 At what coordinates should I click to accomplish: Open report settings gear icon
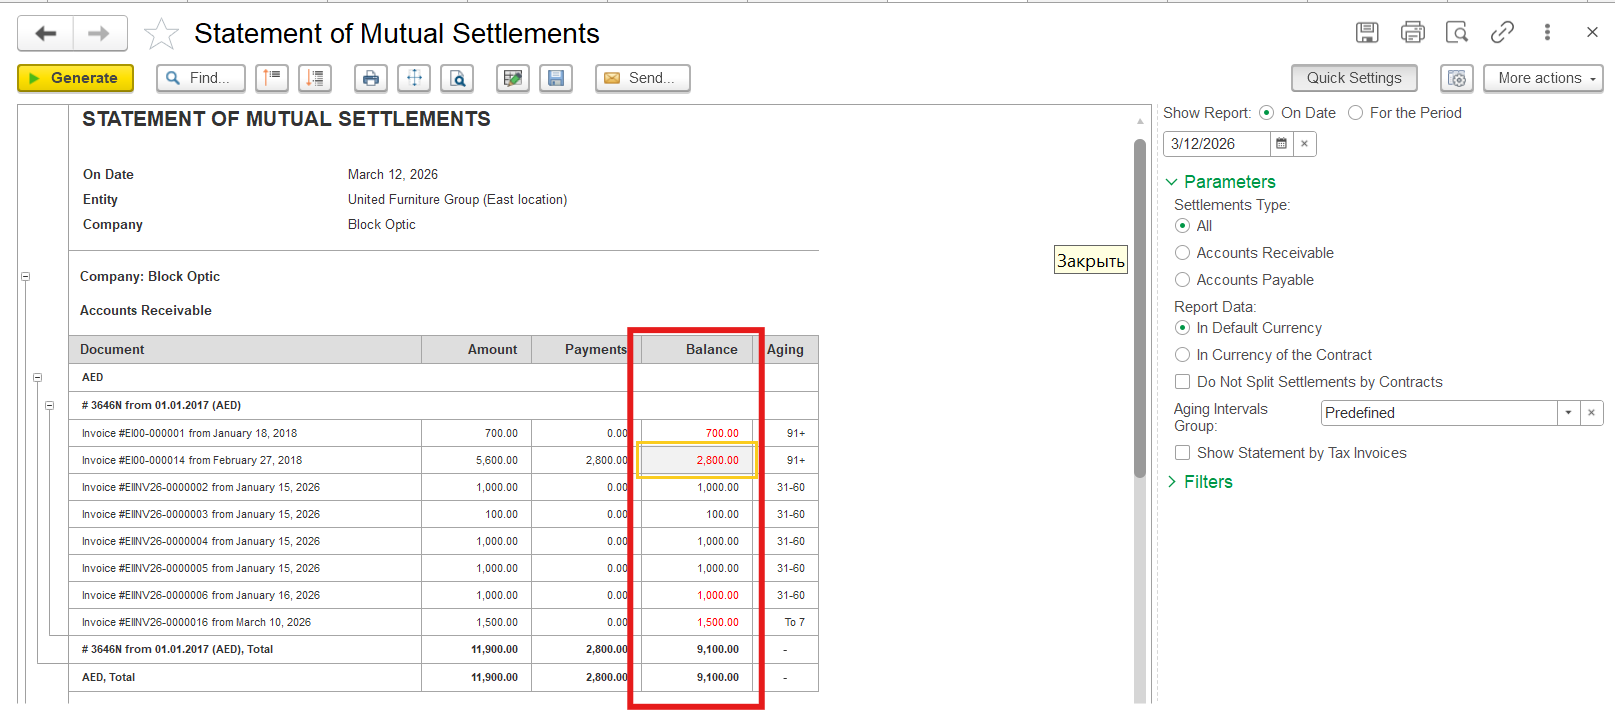tap(1456, 78)
